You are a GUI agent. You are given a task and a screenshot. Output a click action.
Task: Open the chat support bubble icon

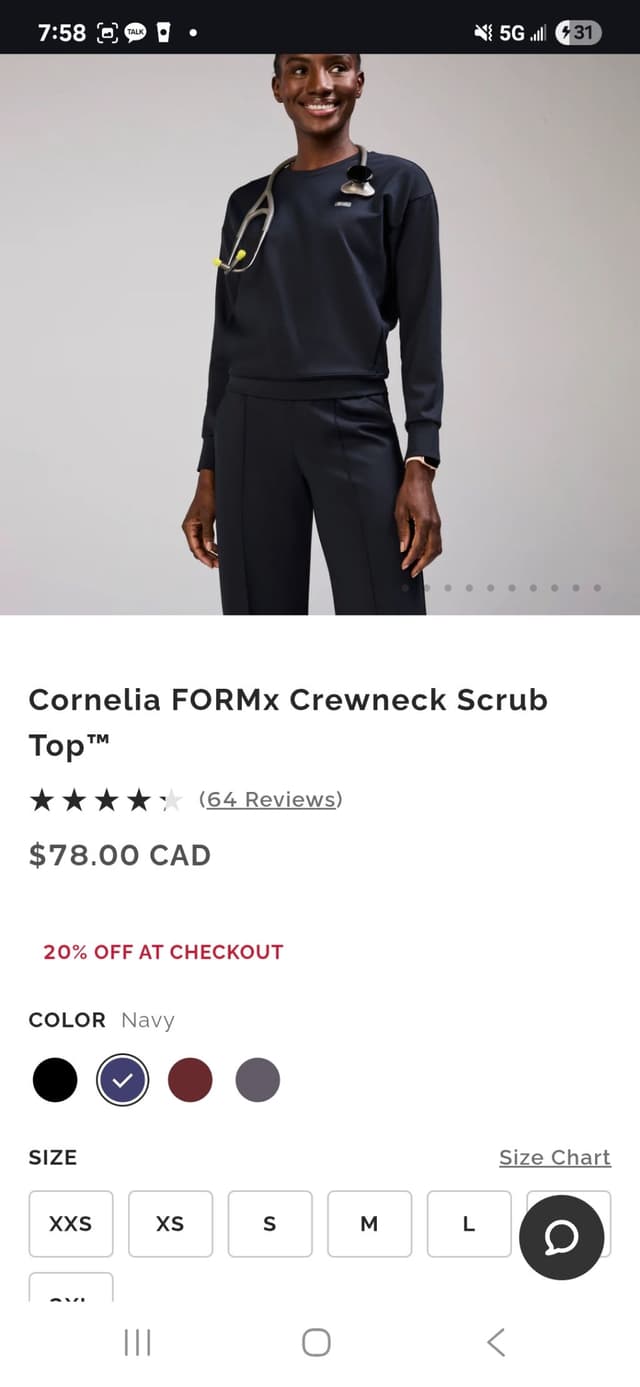[562, 1238]
